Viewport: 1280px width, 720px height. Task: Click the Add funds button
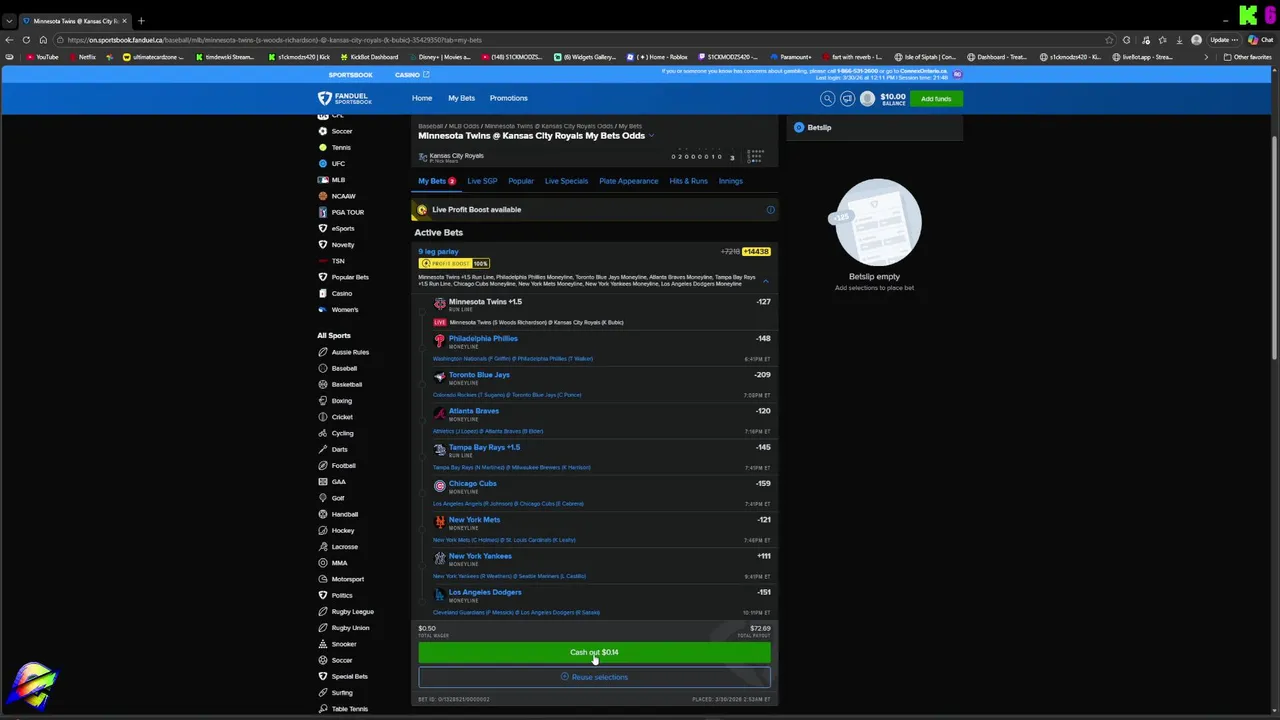936,99
